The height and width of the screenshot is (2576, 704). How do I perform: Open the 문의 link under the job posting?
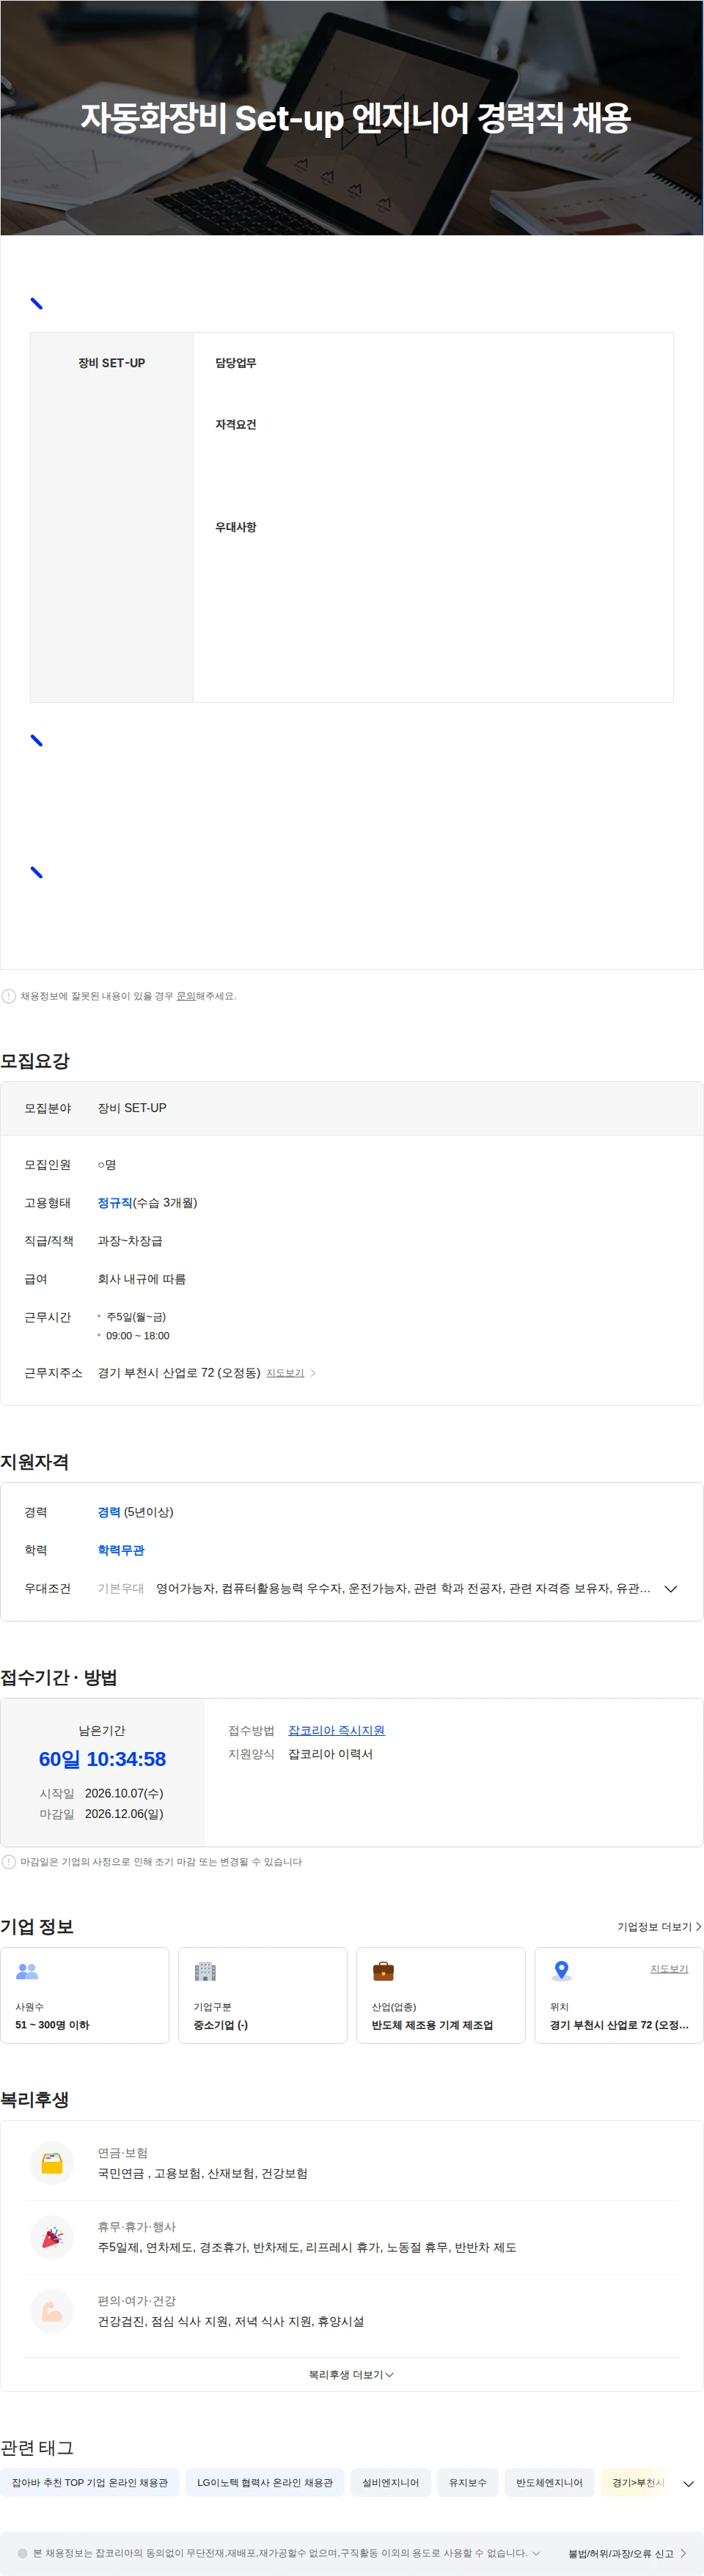[x=186, y=996]
